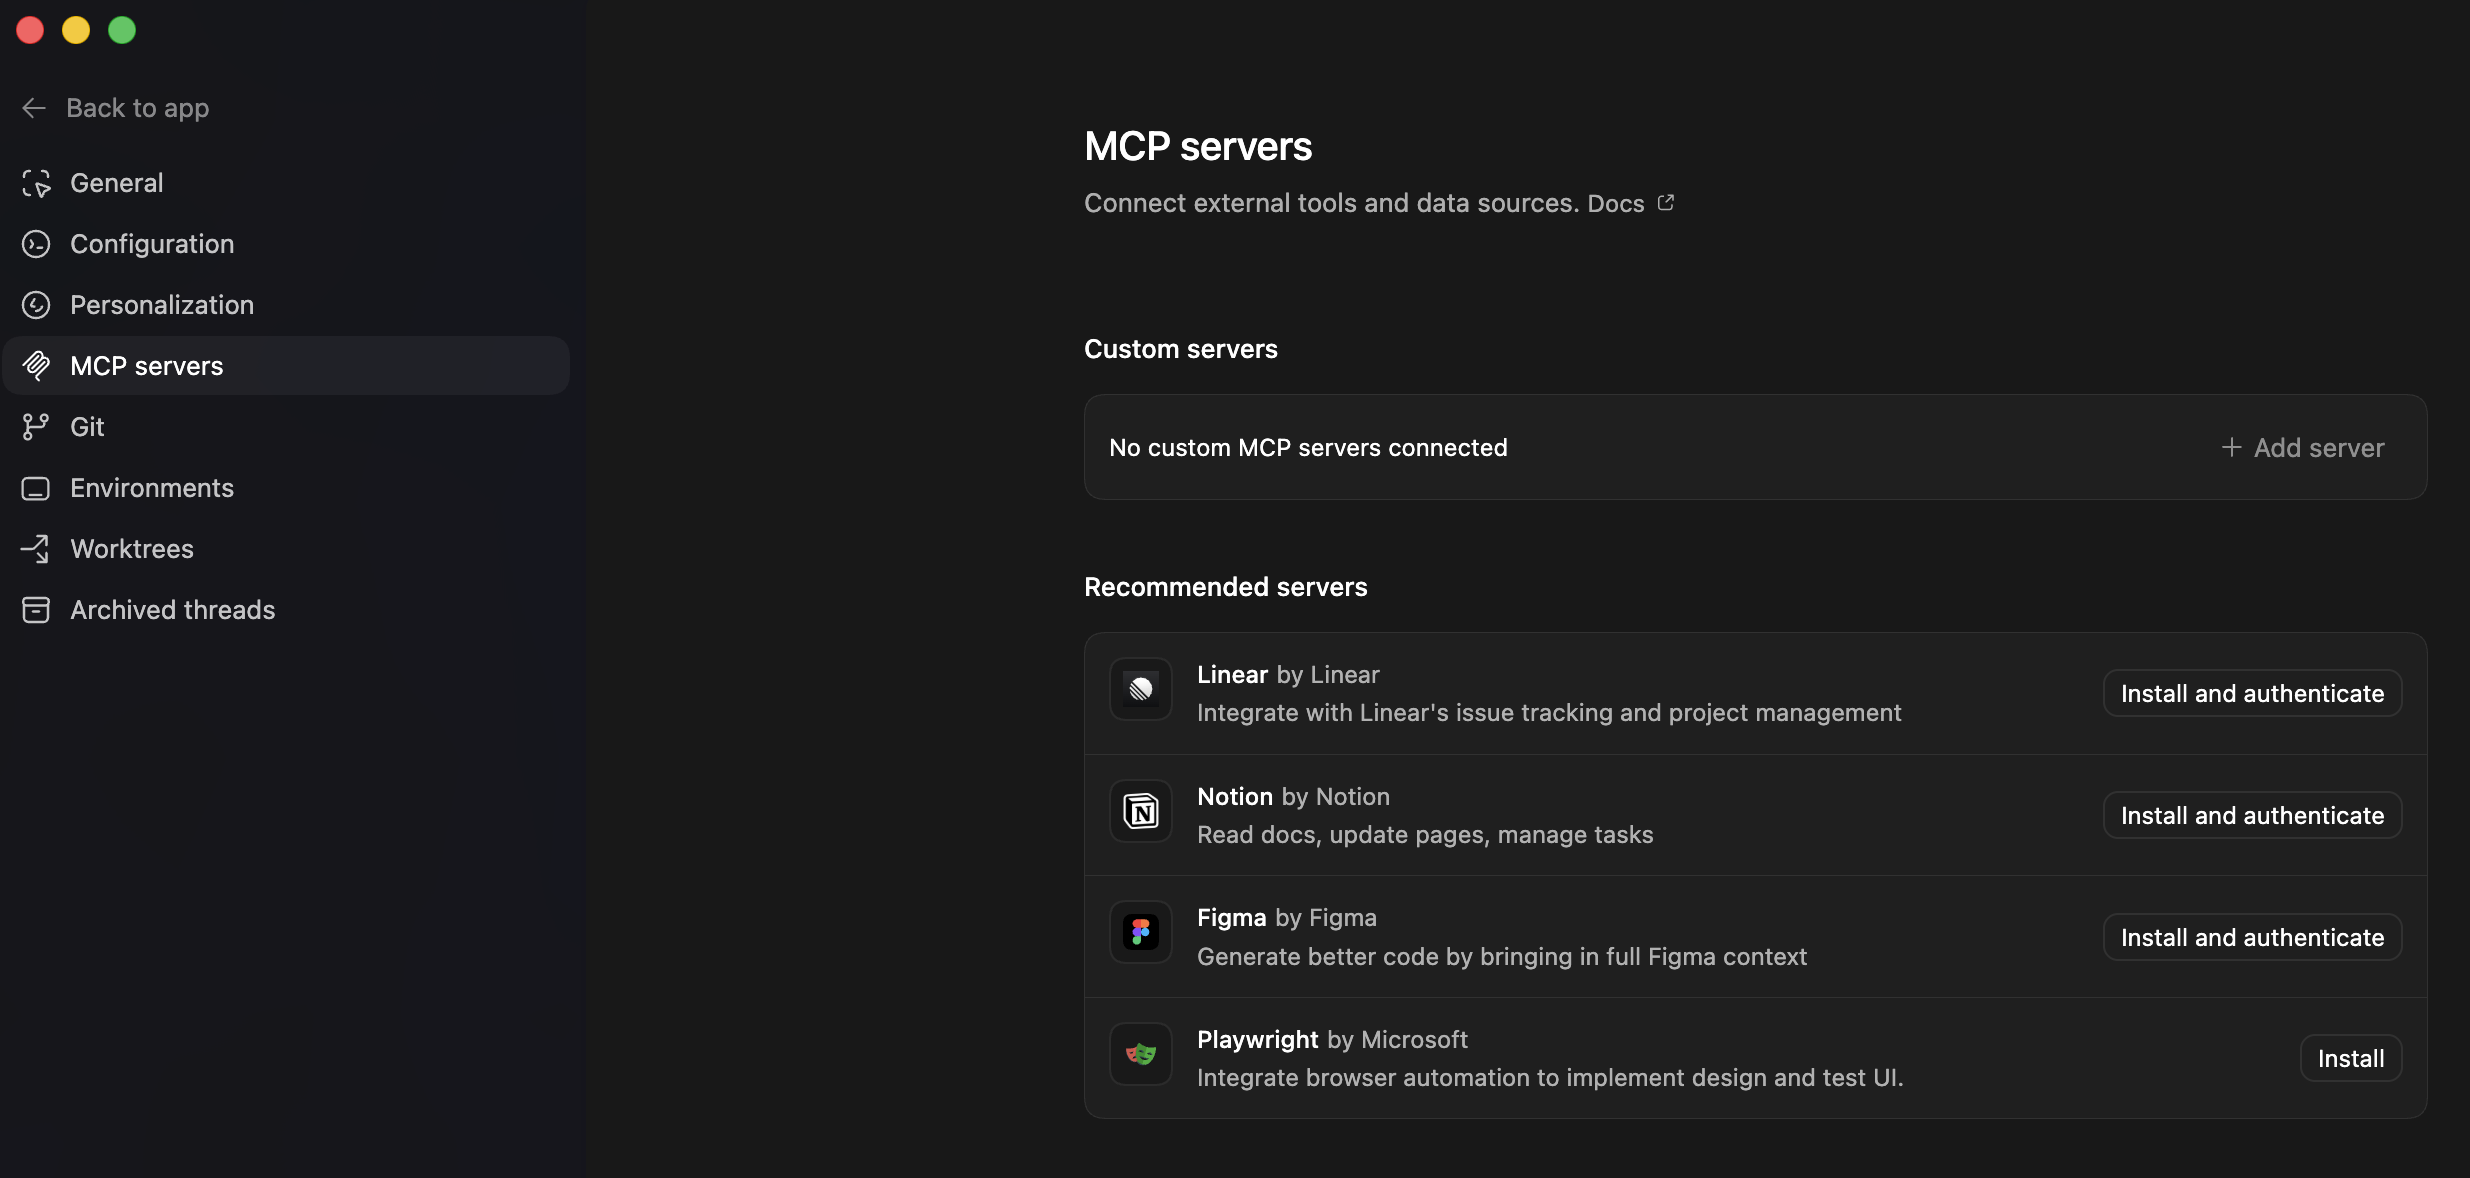Install and authenticate the Linear server

pyautogui.click(x=2252, y=693)
